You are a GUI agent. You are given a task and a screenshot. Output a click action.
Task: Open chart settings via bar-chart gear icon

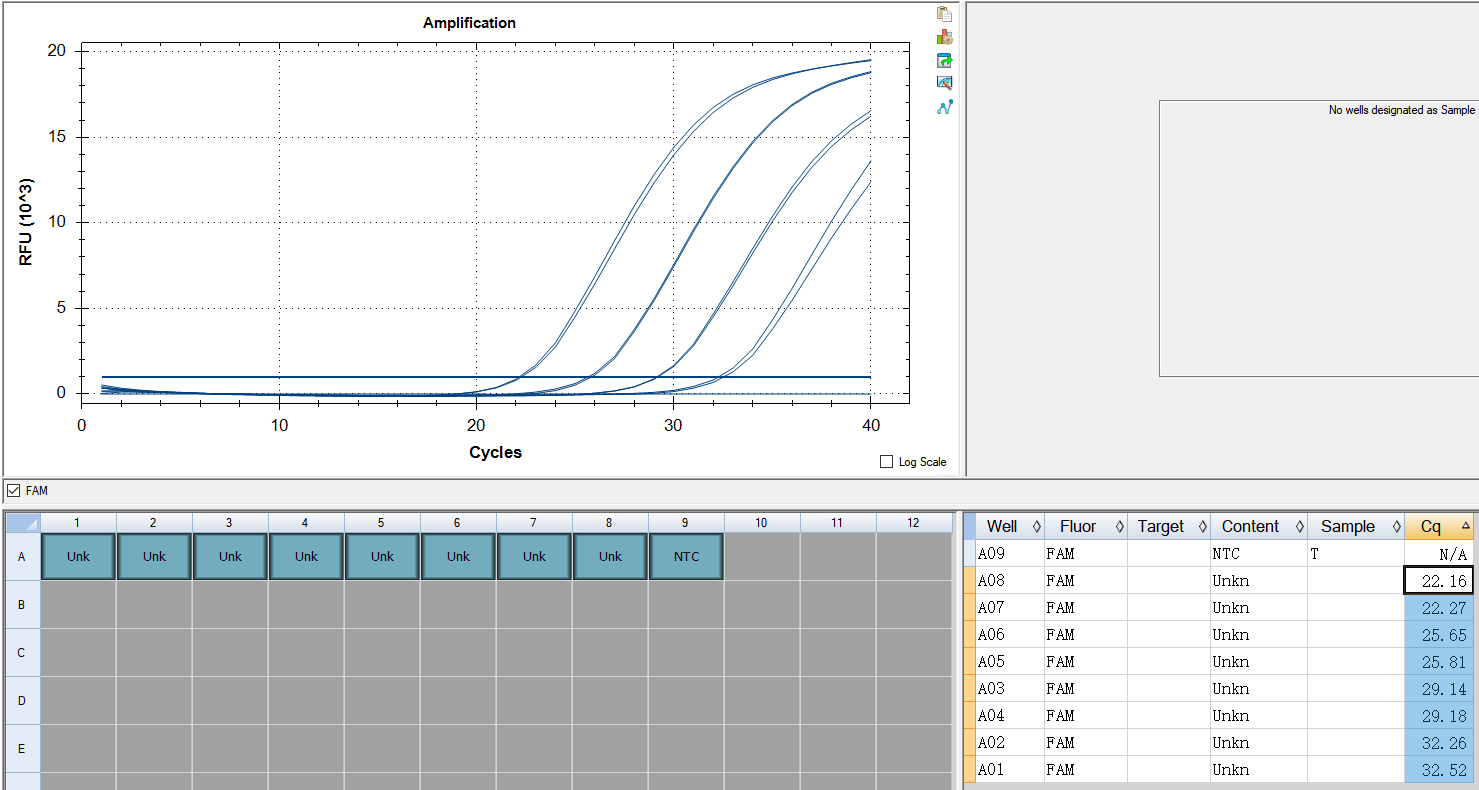pyautogui.click(x=944, y=37)
